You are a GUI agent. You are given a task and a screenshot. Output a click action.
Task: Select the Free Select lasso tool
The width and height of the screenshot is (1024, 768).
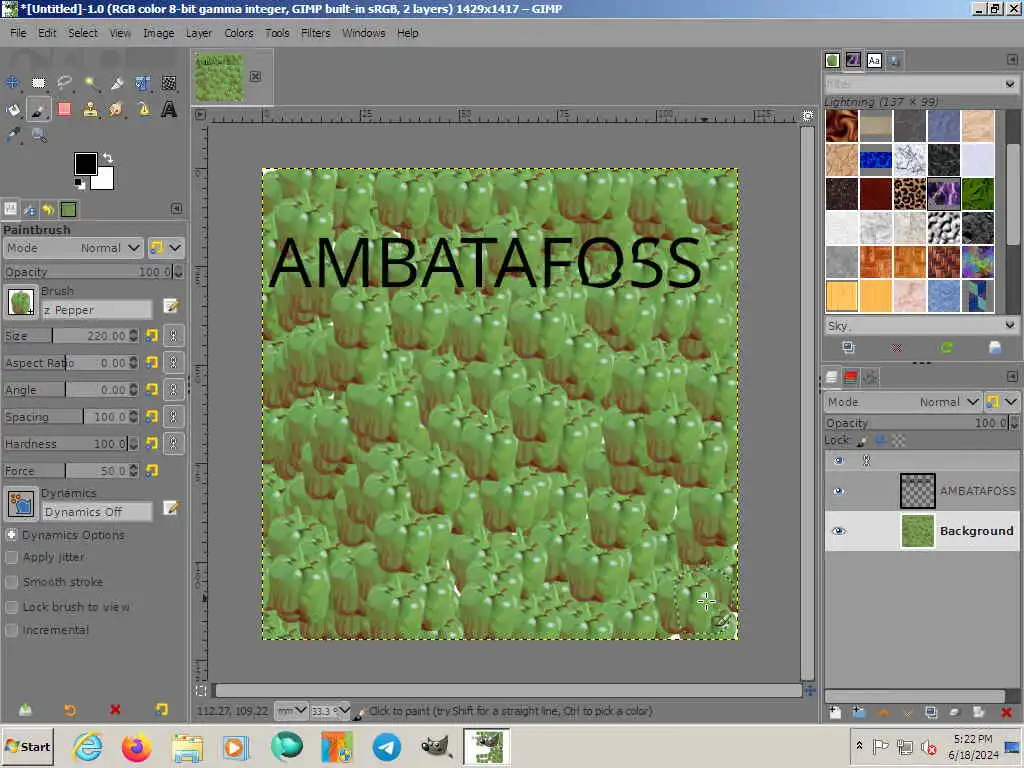click(64, 82)
